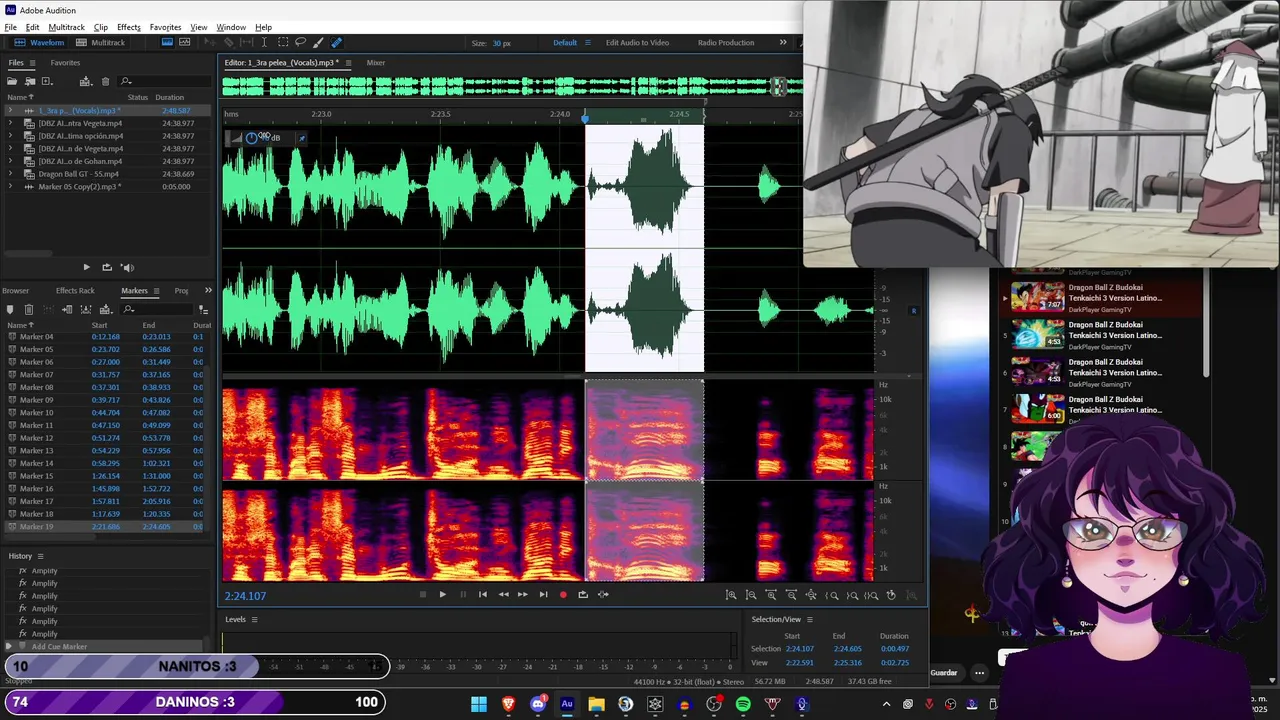The image size is (1280, 720).
Task: Select the Default workspace
Action: tap(565, 43)
